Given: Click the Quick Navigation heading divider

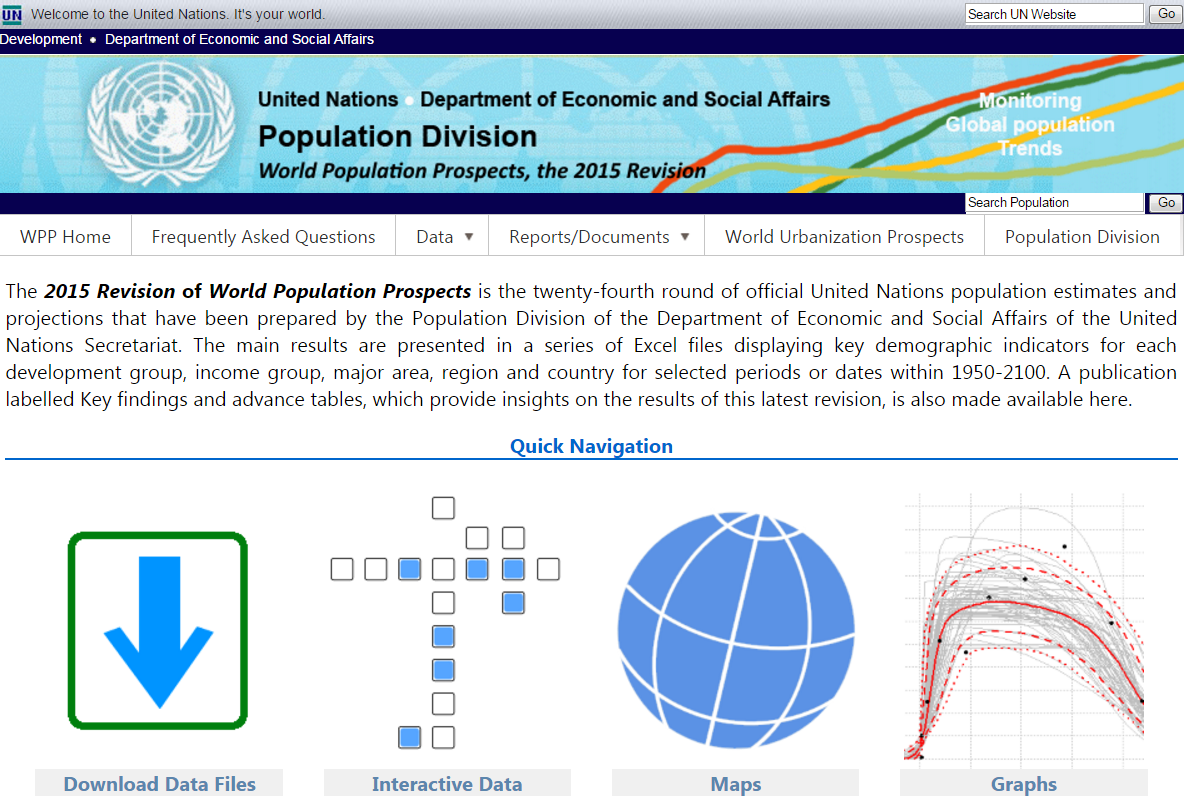Looking at the screenshot, I should tap(591, 446).
